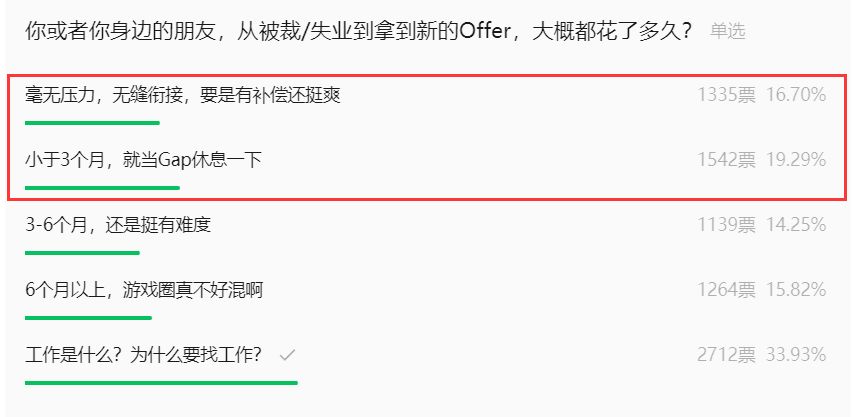
Task: Click the 2712票 vote count
Action: 726,355
